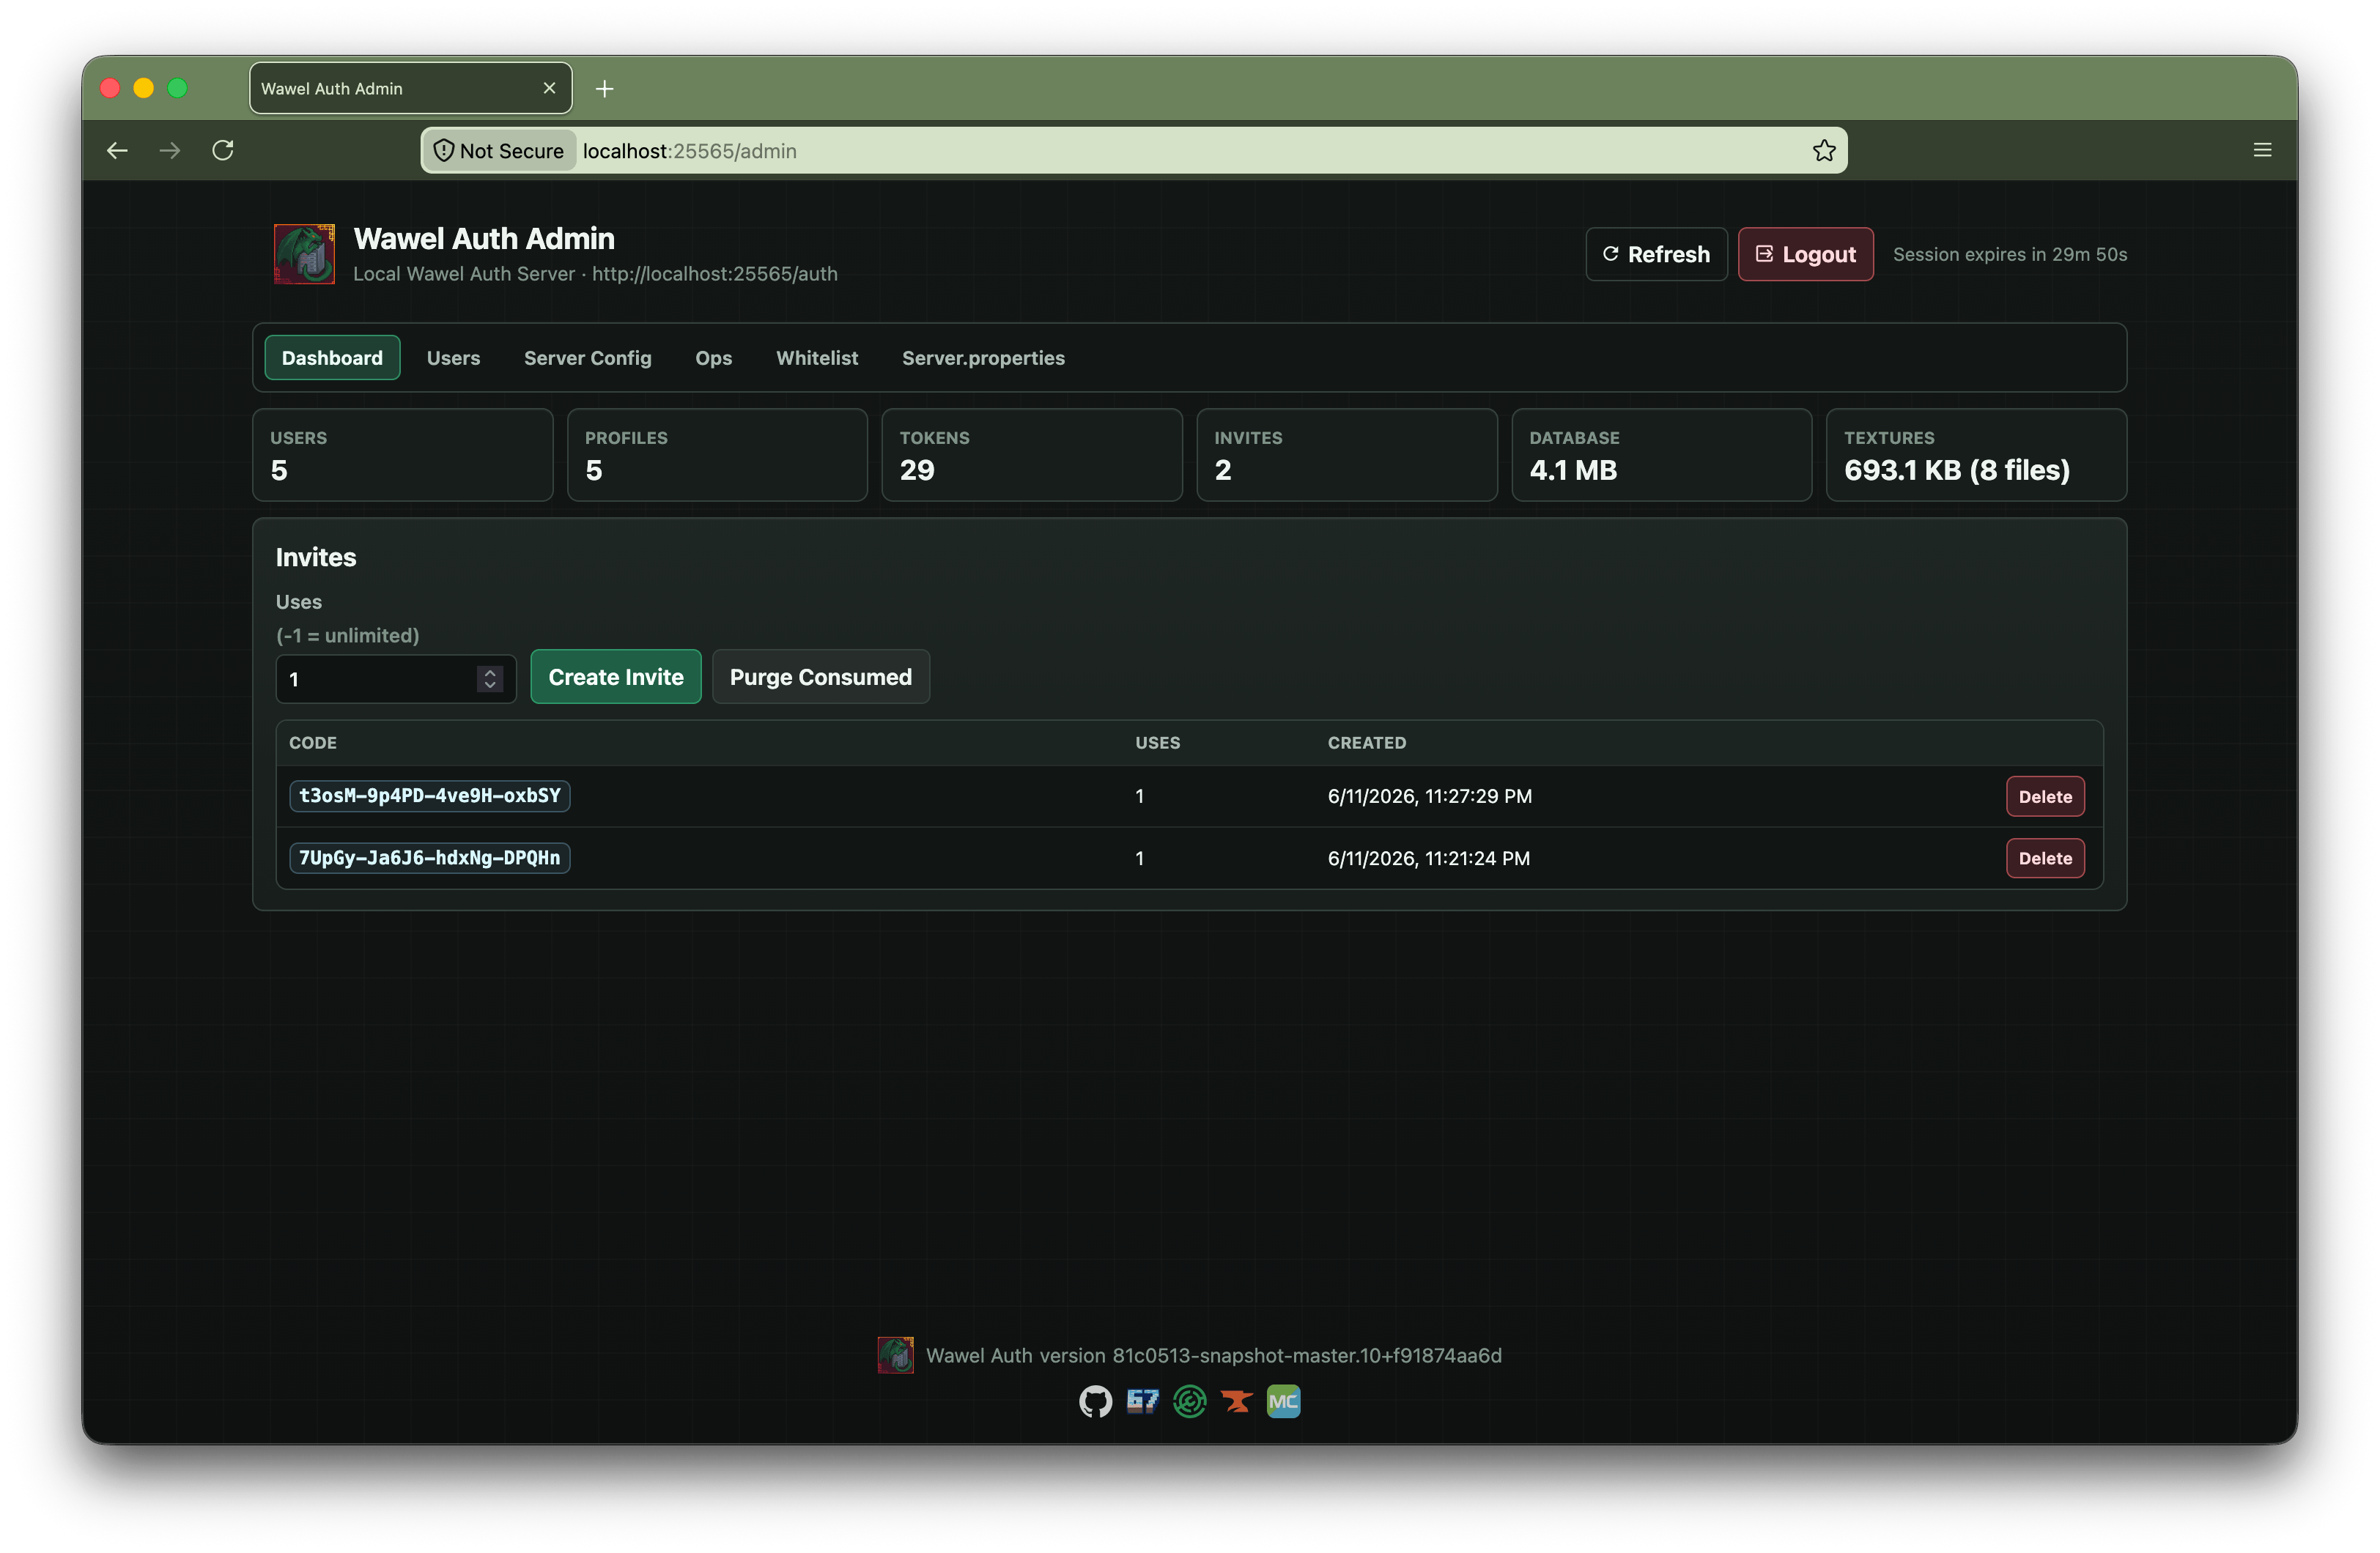This screenshot has height=1553, width=2380.
Task: Open the GitHub link in the footer
Action: click(1095, 1402)
